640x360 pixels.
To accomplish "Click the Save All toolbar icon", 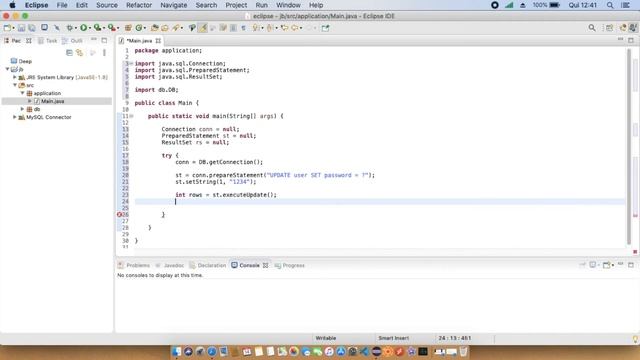I will (x=32, y=28).
